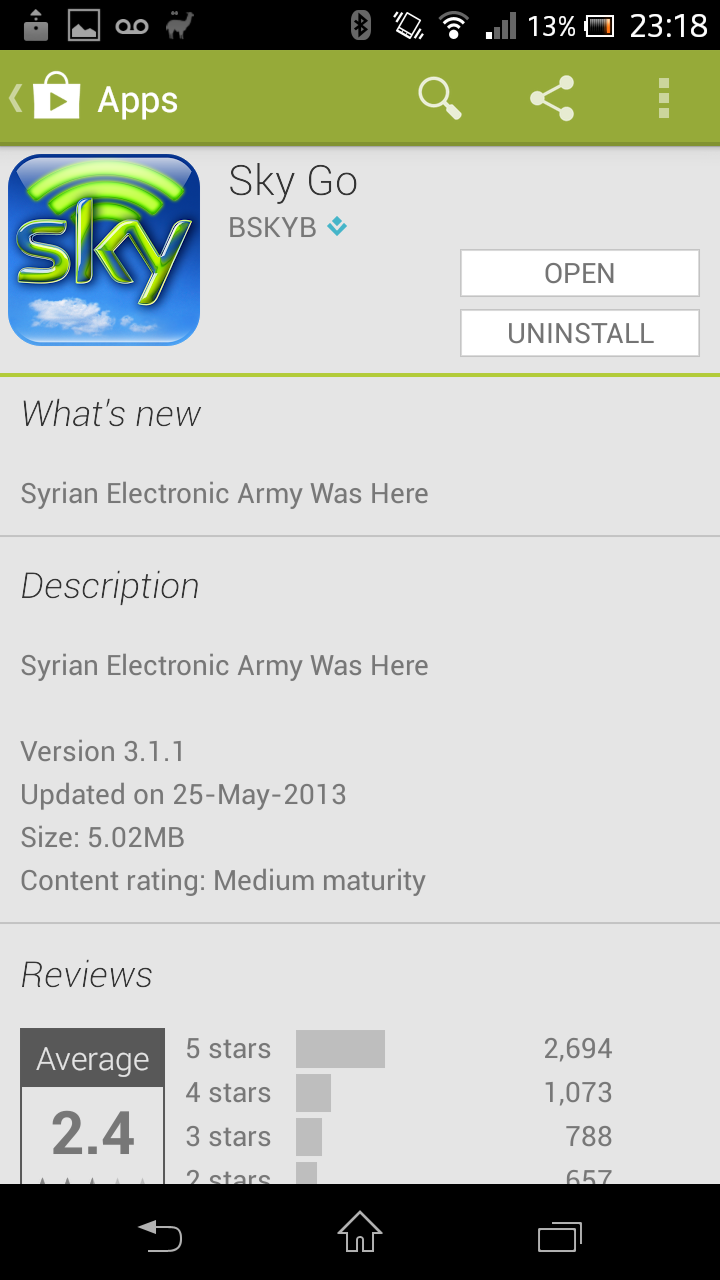Tap the Android back navigation button
720x1280 pixels.
160,1236
